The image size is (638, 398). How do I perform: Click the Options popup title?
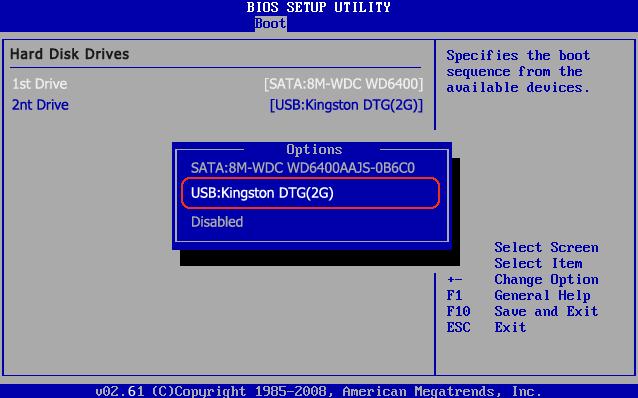pyautogui.click(x=314, y=149)
